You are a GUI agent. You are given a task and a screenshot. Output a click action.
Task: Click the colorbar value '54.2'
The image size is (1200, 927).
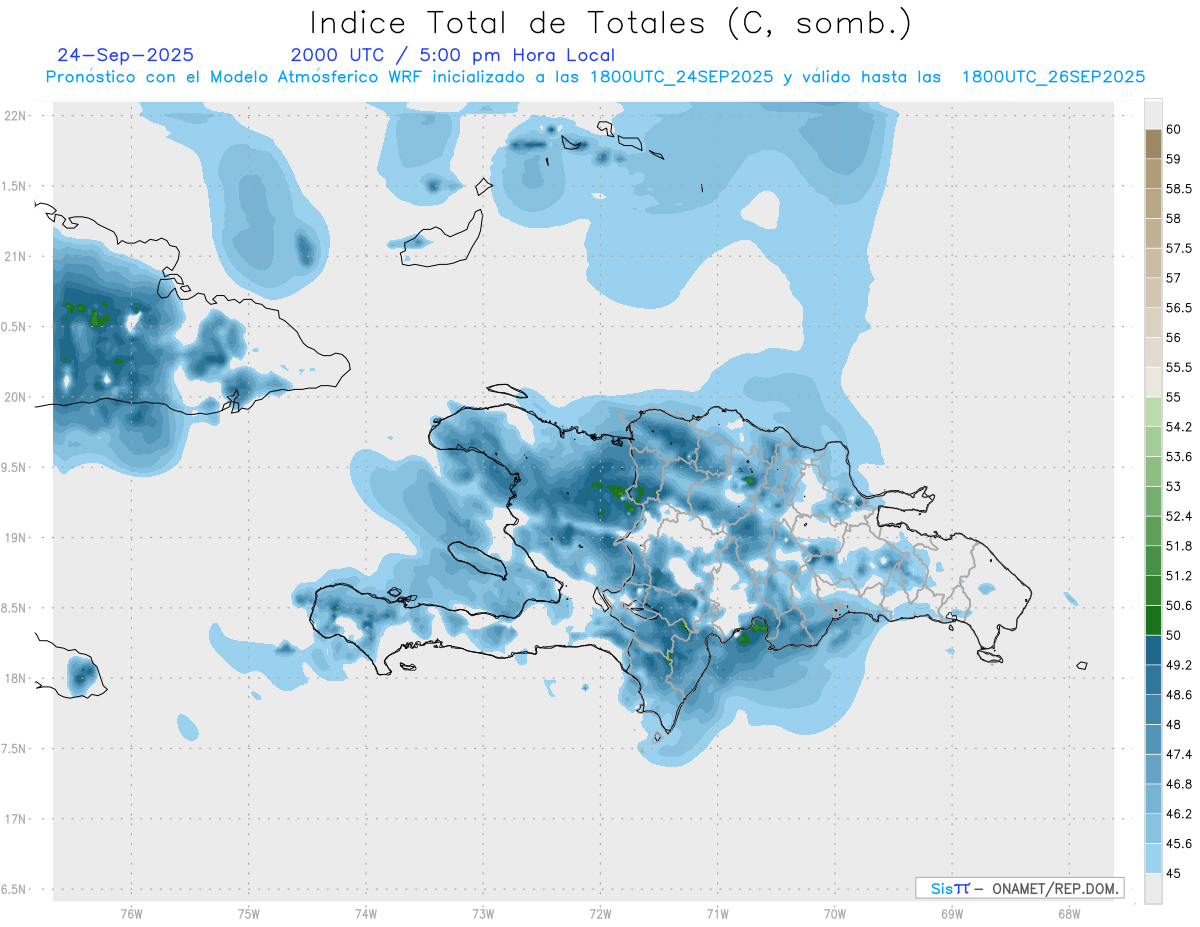(x=1179, y=427)
